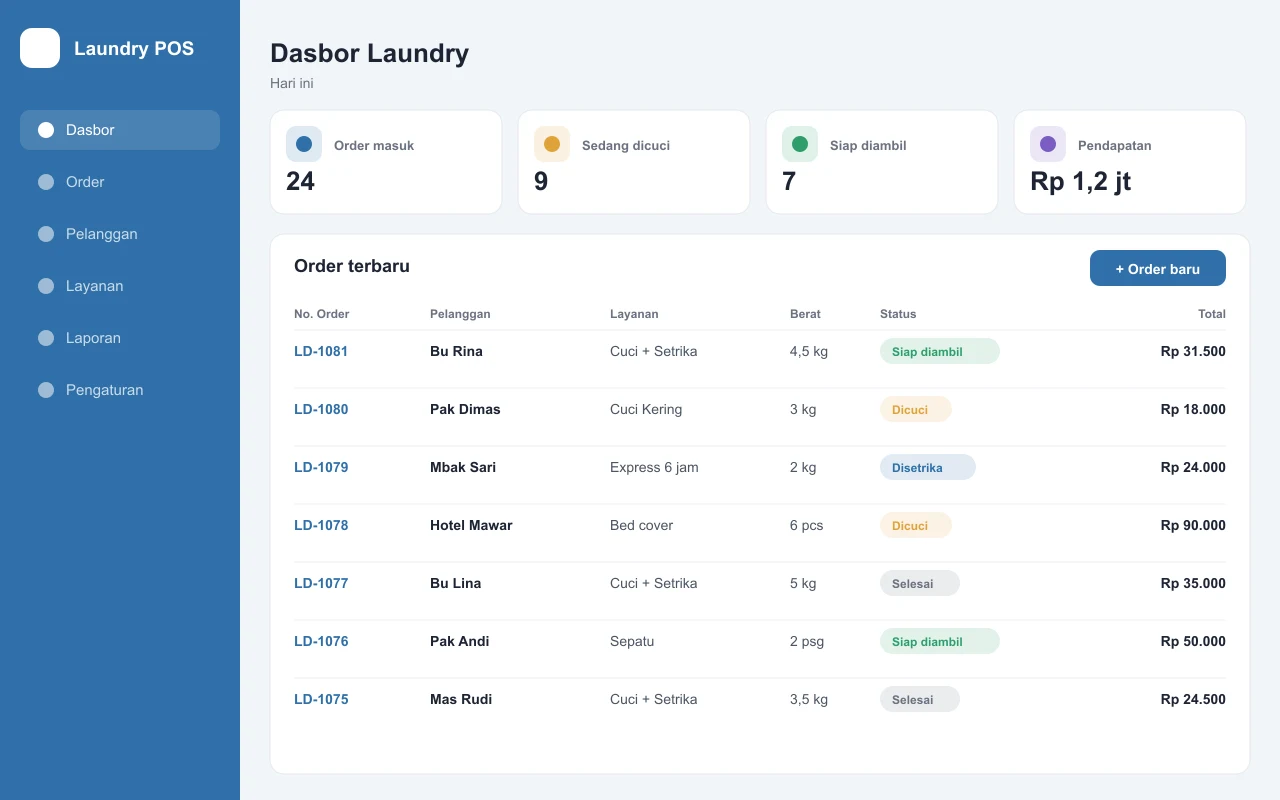The width and height of the screenshot is (1280, 800).
Task: Click the Dicuci badge in Hotel Mawar row
Action: [916, 525]
